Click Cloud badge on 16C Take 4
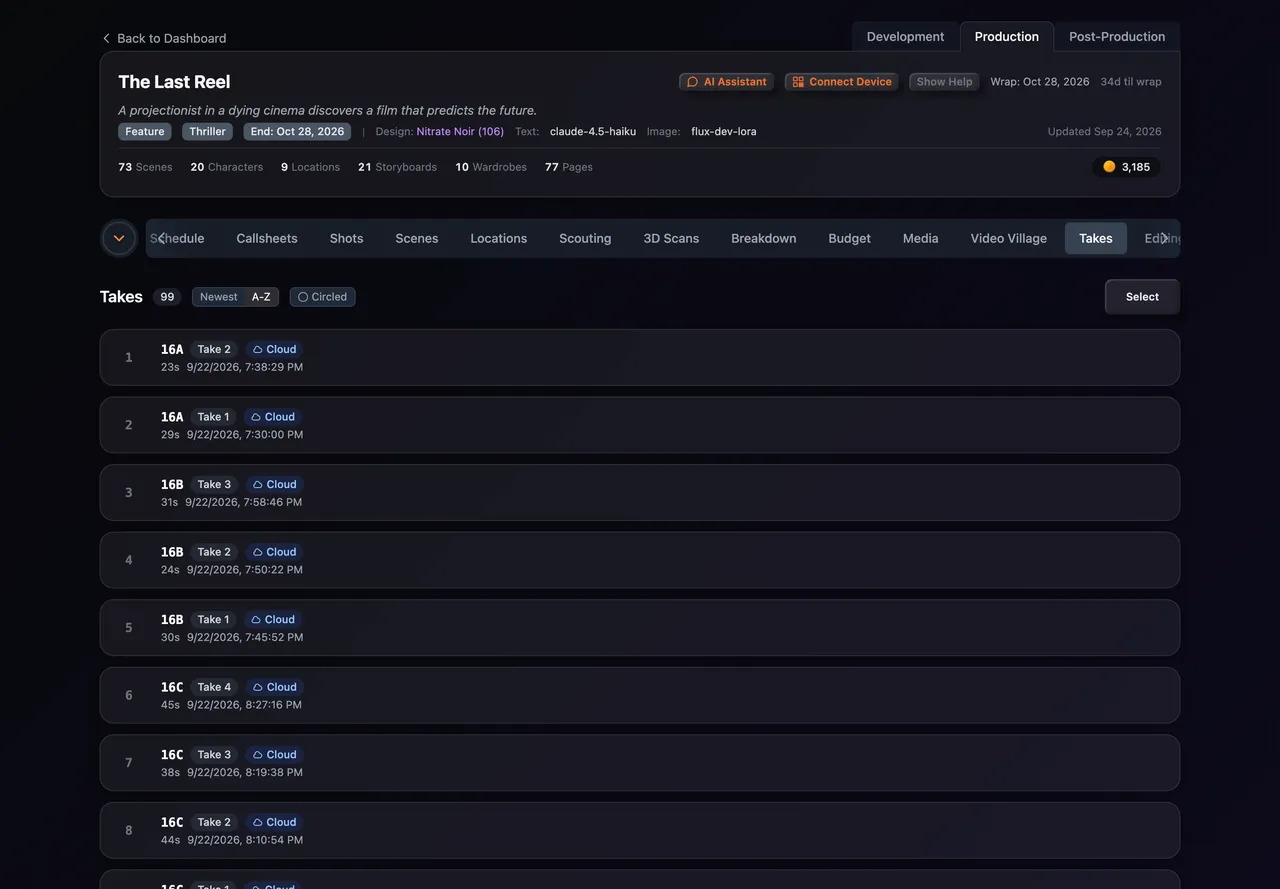The height and width of the screenshot is (889, 1280). [274, 687]
